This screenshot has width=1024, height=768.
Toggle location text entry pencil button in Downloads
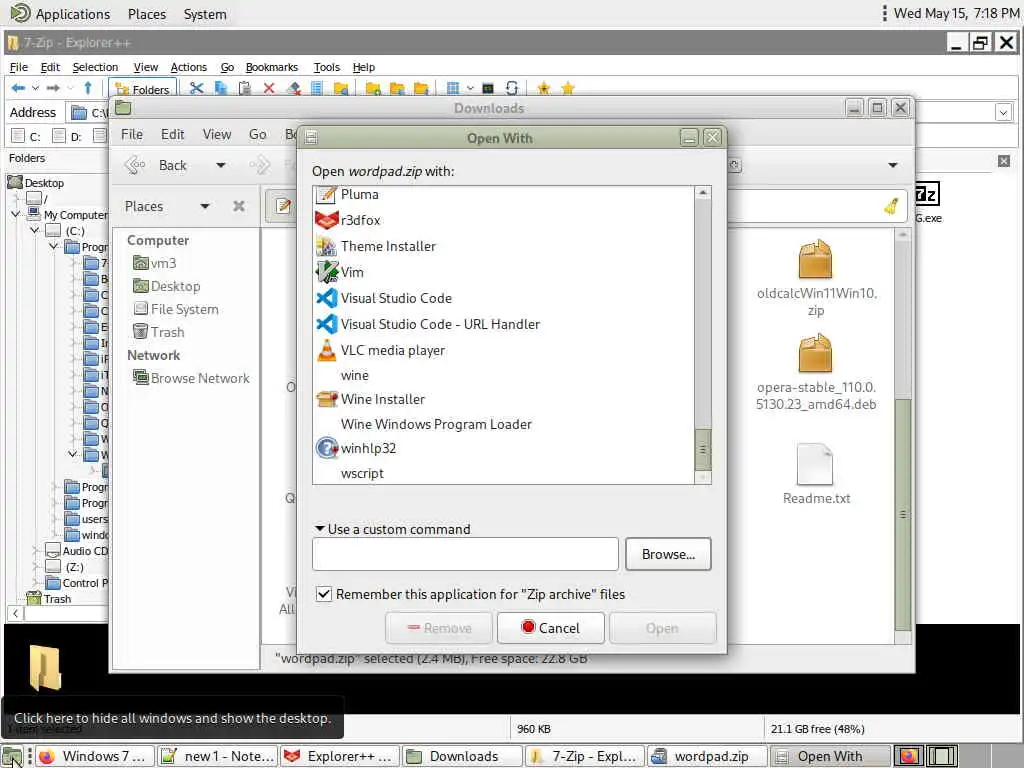[x=283, y=206]
